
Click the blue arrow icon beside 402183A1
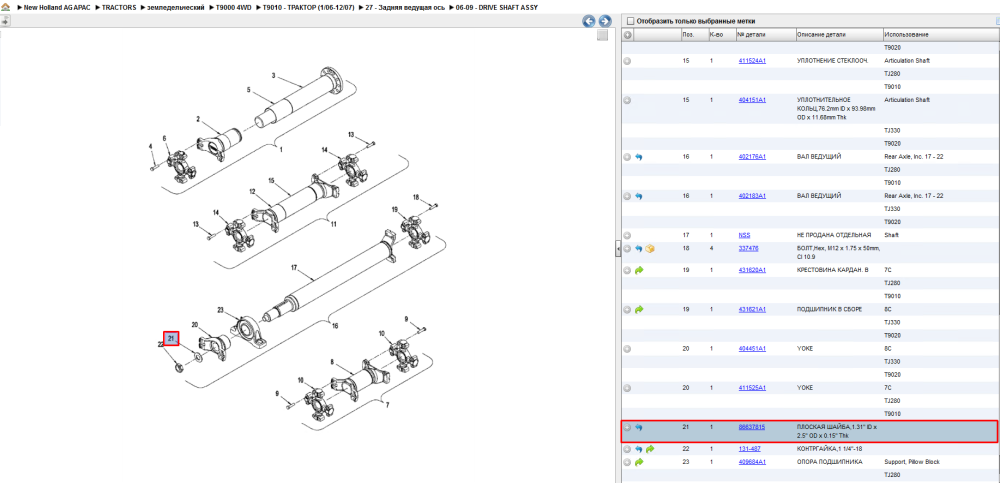(x=639, y=196)
